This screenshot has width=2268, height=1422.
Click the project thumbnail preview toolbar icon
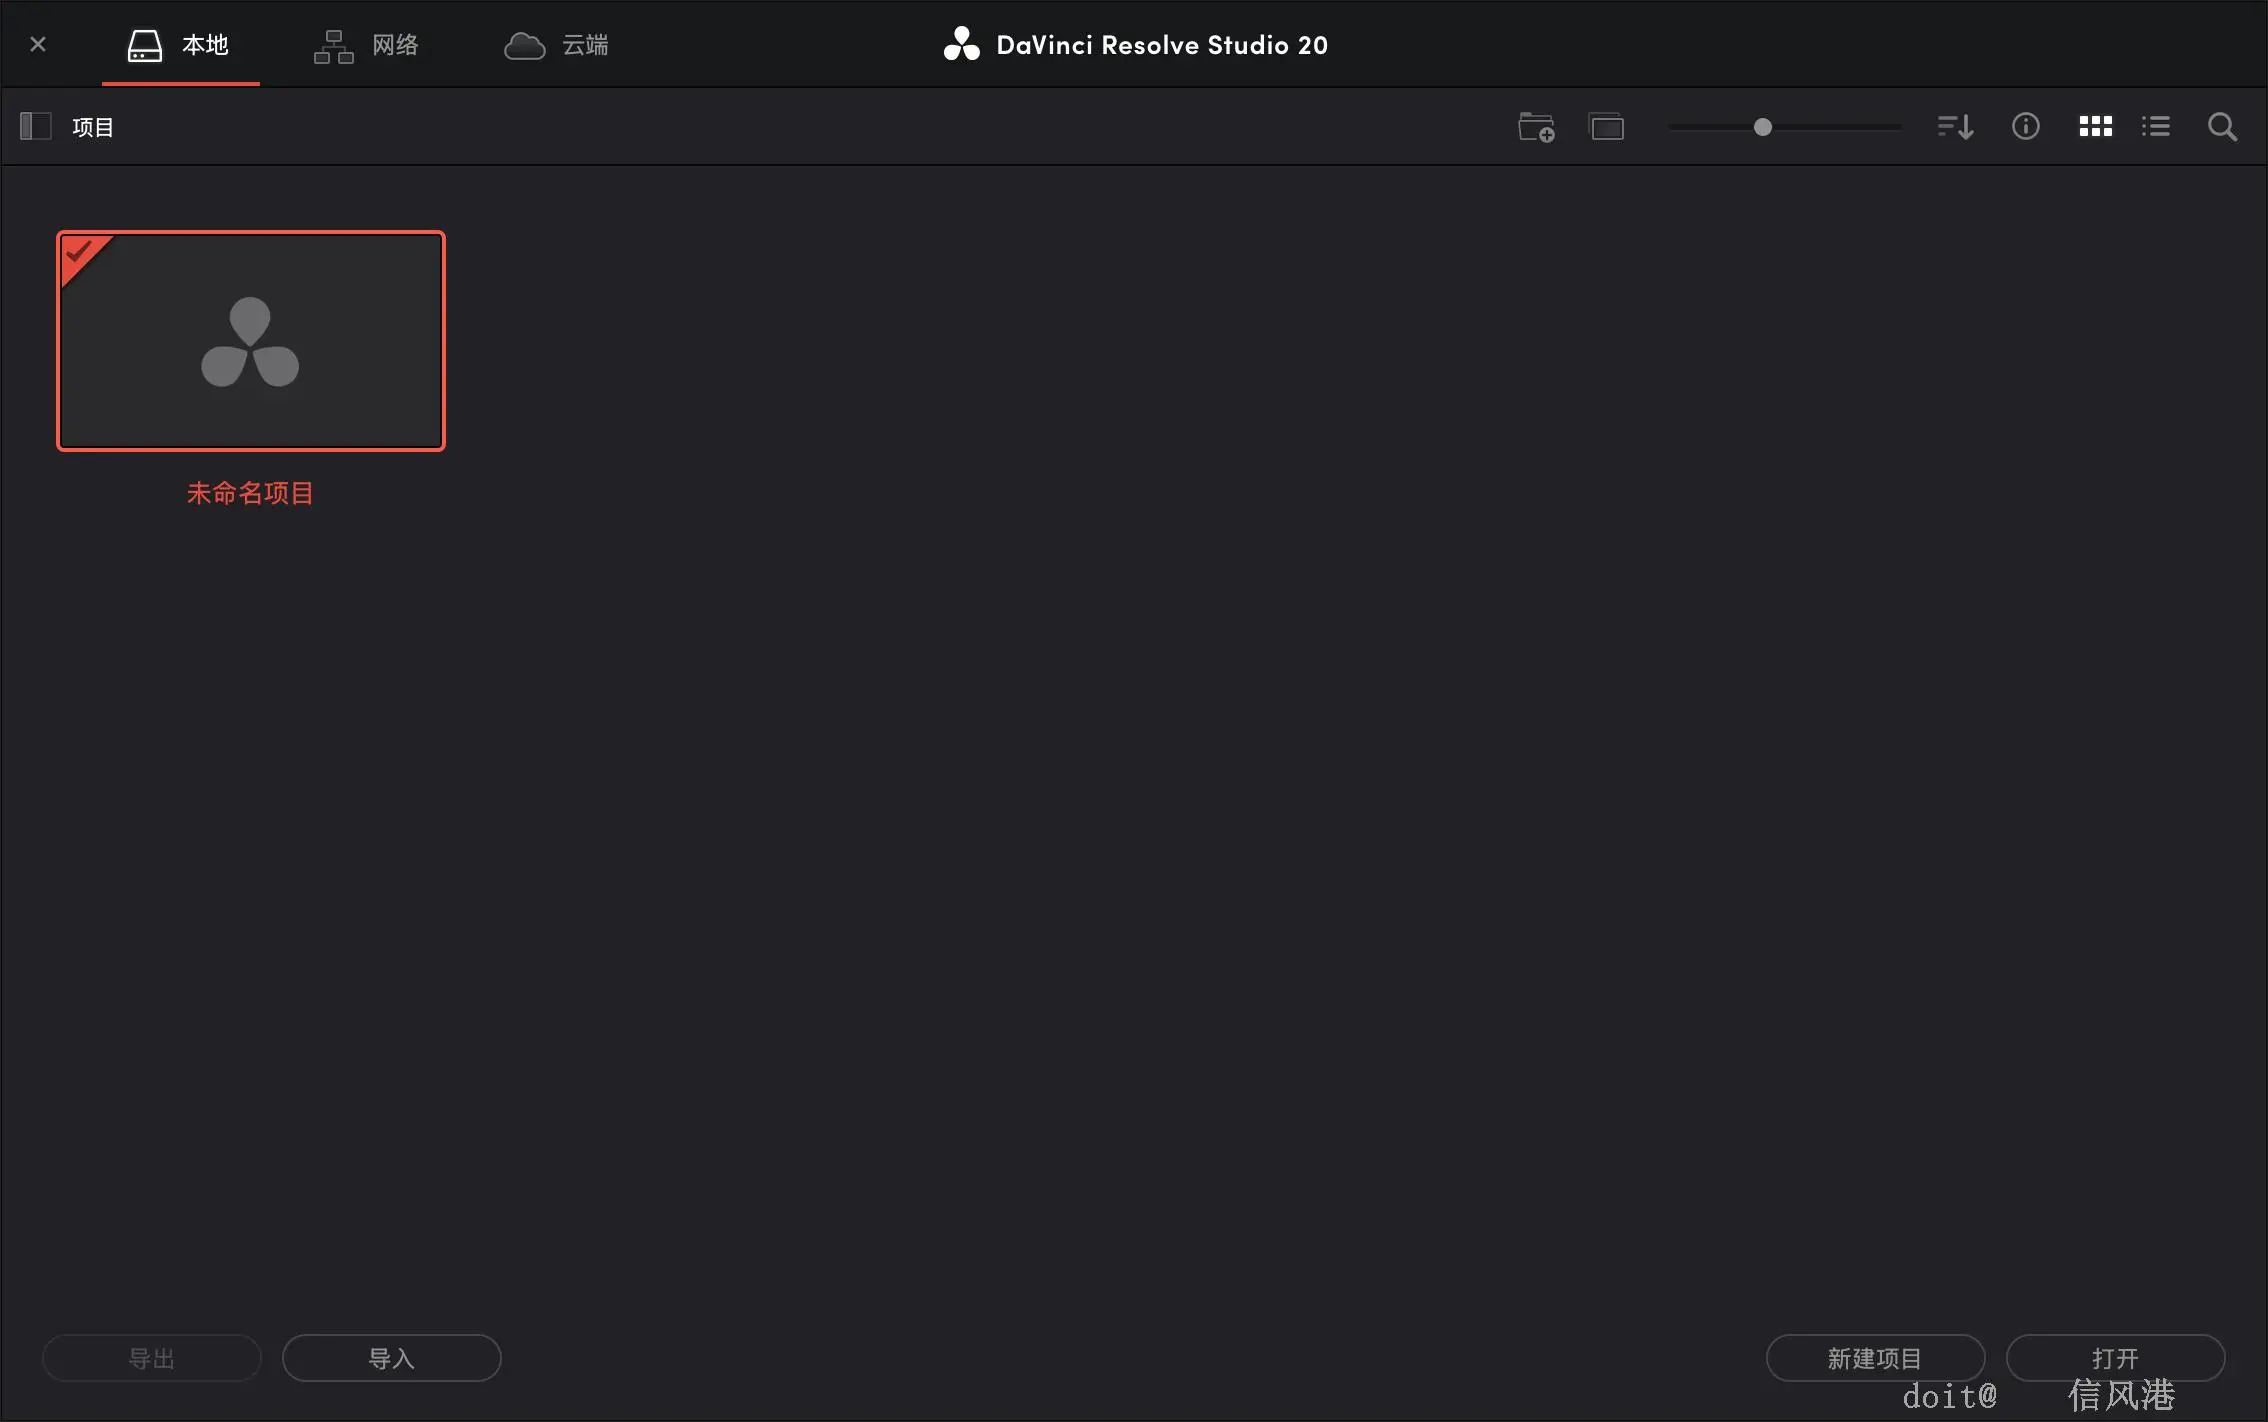1607,127
